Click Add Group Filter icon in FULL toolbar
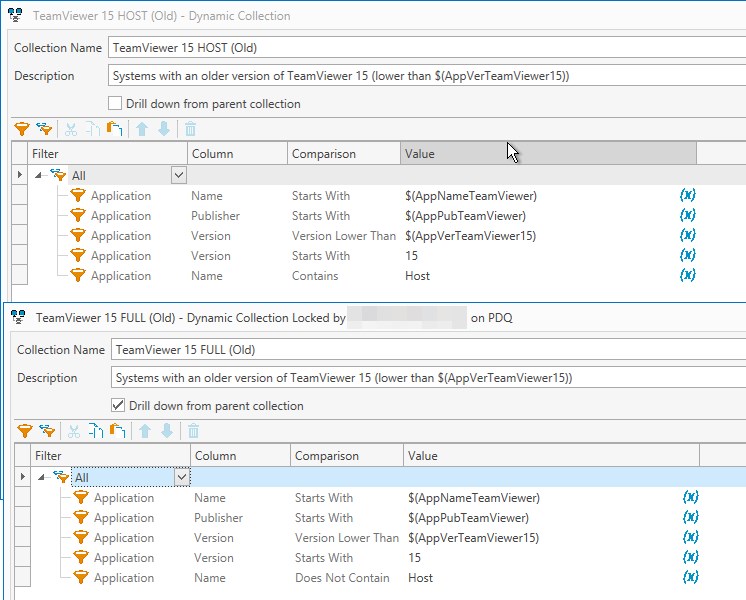The width and height of the screenshot is (746, 600). pos(47,431)
